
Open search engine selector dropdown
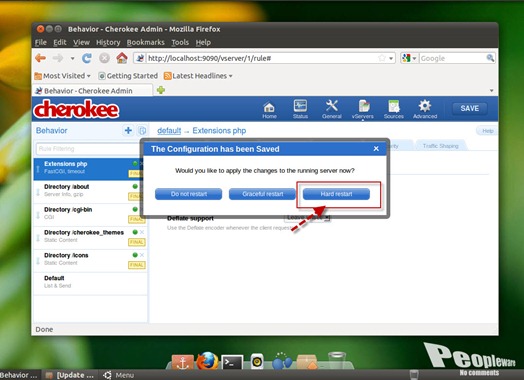point(409,58)
